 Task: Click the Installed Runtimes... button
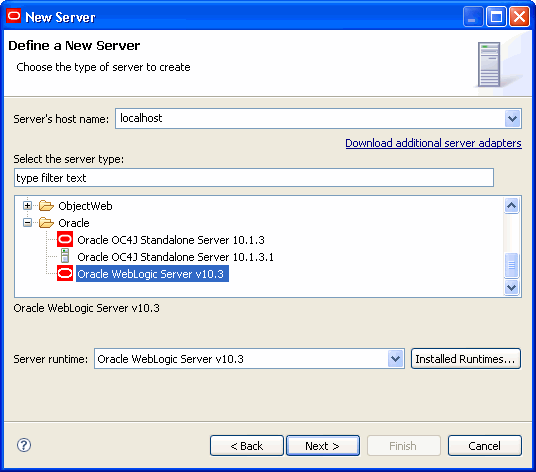click(466, 359)
